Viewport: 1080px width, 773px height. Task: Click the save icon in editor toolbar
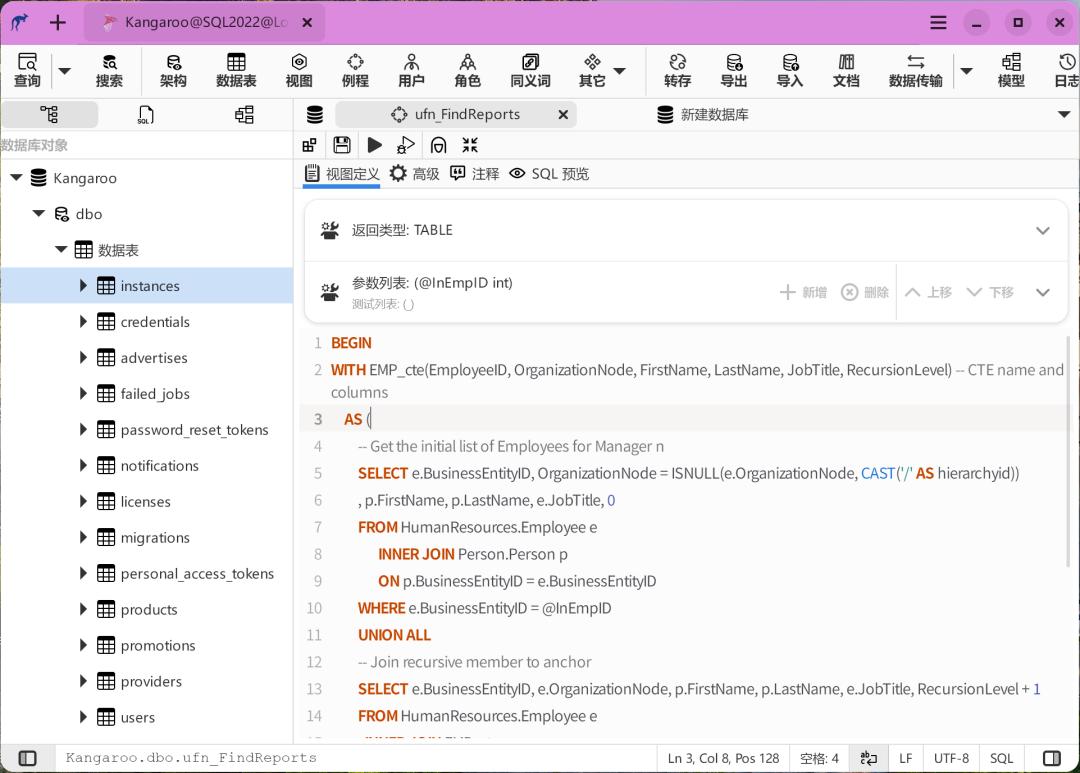342,145
